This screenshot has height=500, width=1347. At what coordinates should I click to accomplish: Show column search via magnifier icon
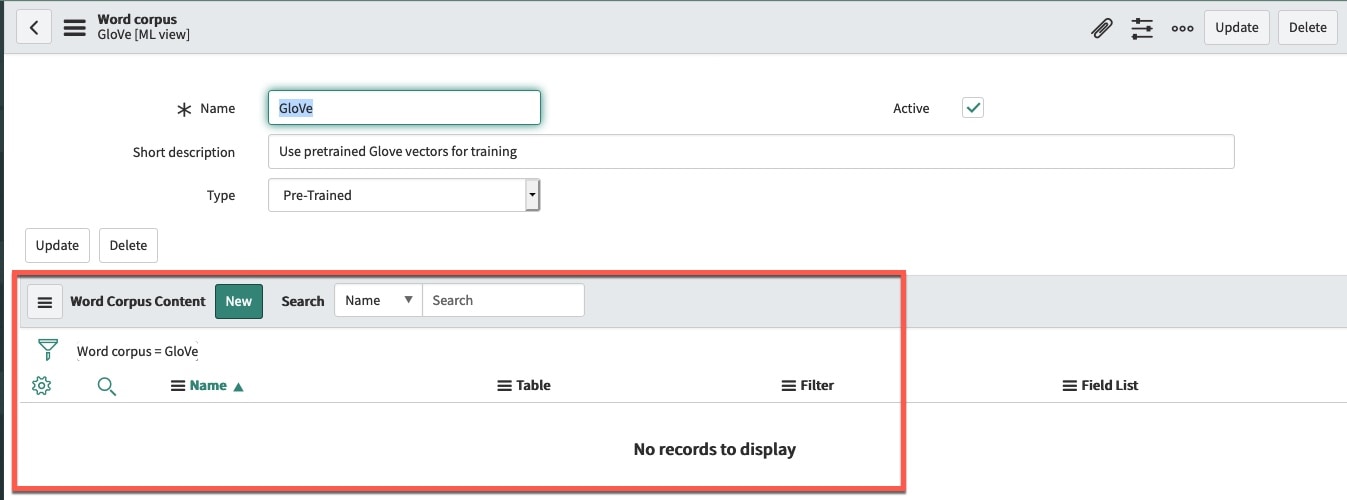pyautogui.click(x=107, y=385)
